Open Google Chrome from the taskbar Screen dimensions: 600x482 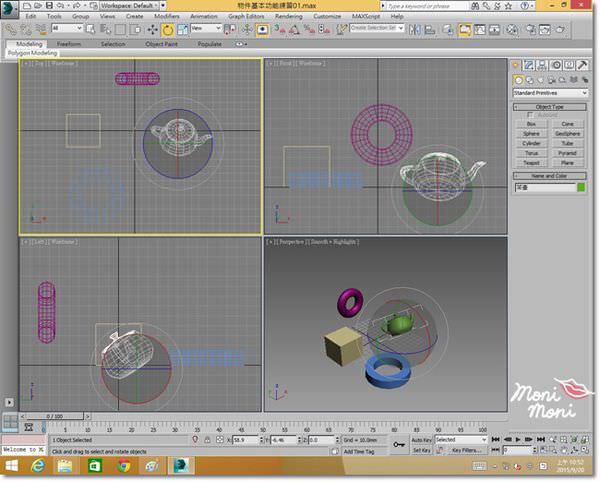[122, 466]
